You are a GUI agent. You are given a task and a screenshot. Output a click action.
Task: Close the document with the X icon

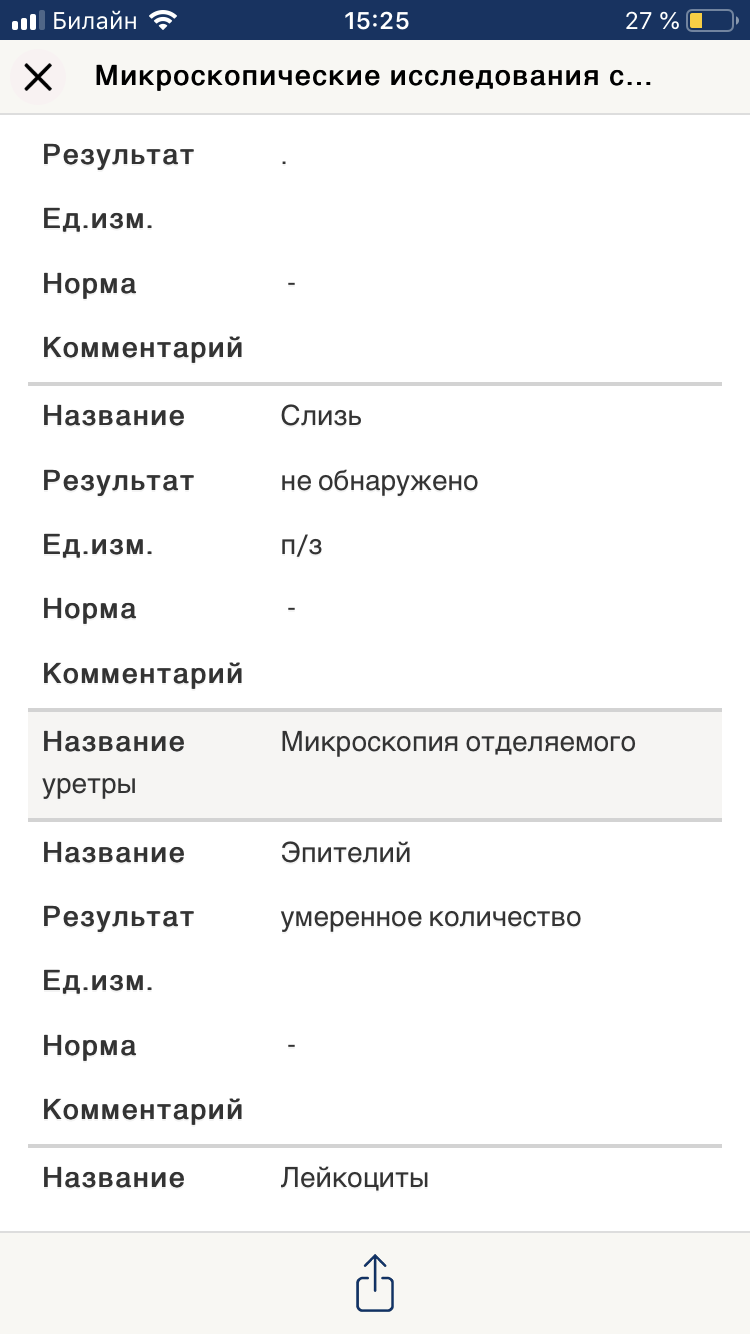coord(38,77)
